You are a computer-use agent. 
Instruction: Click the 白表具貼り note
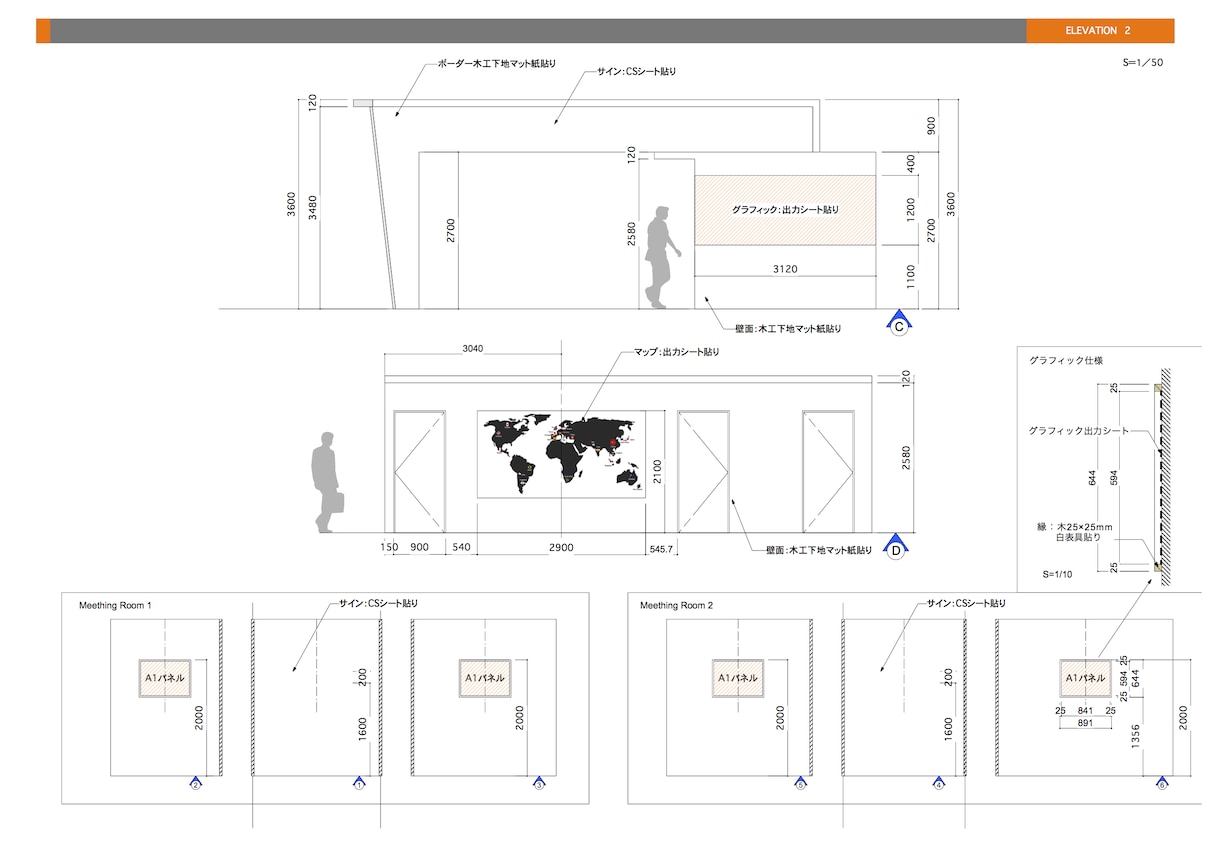pyautogui.click(x=1077, y=539)
